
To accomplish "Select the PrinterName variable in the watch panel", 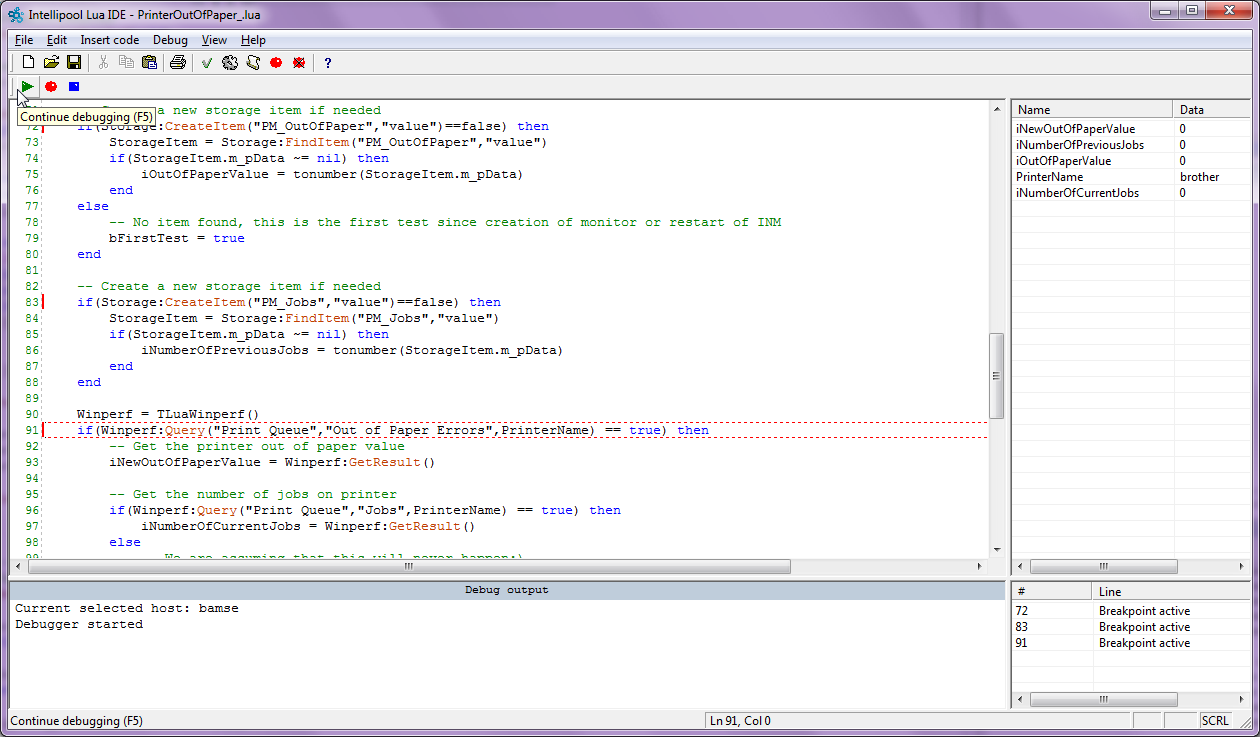I will tap(1053, 176).
